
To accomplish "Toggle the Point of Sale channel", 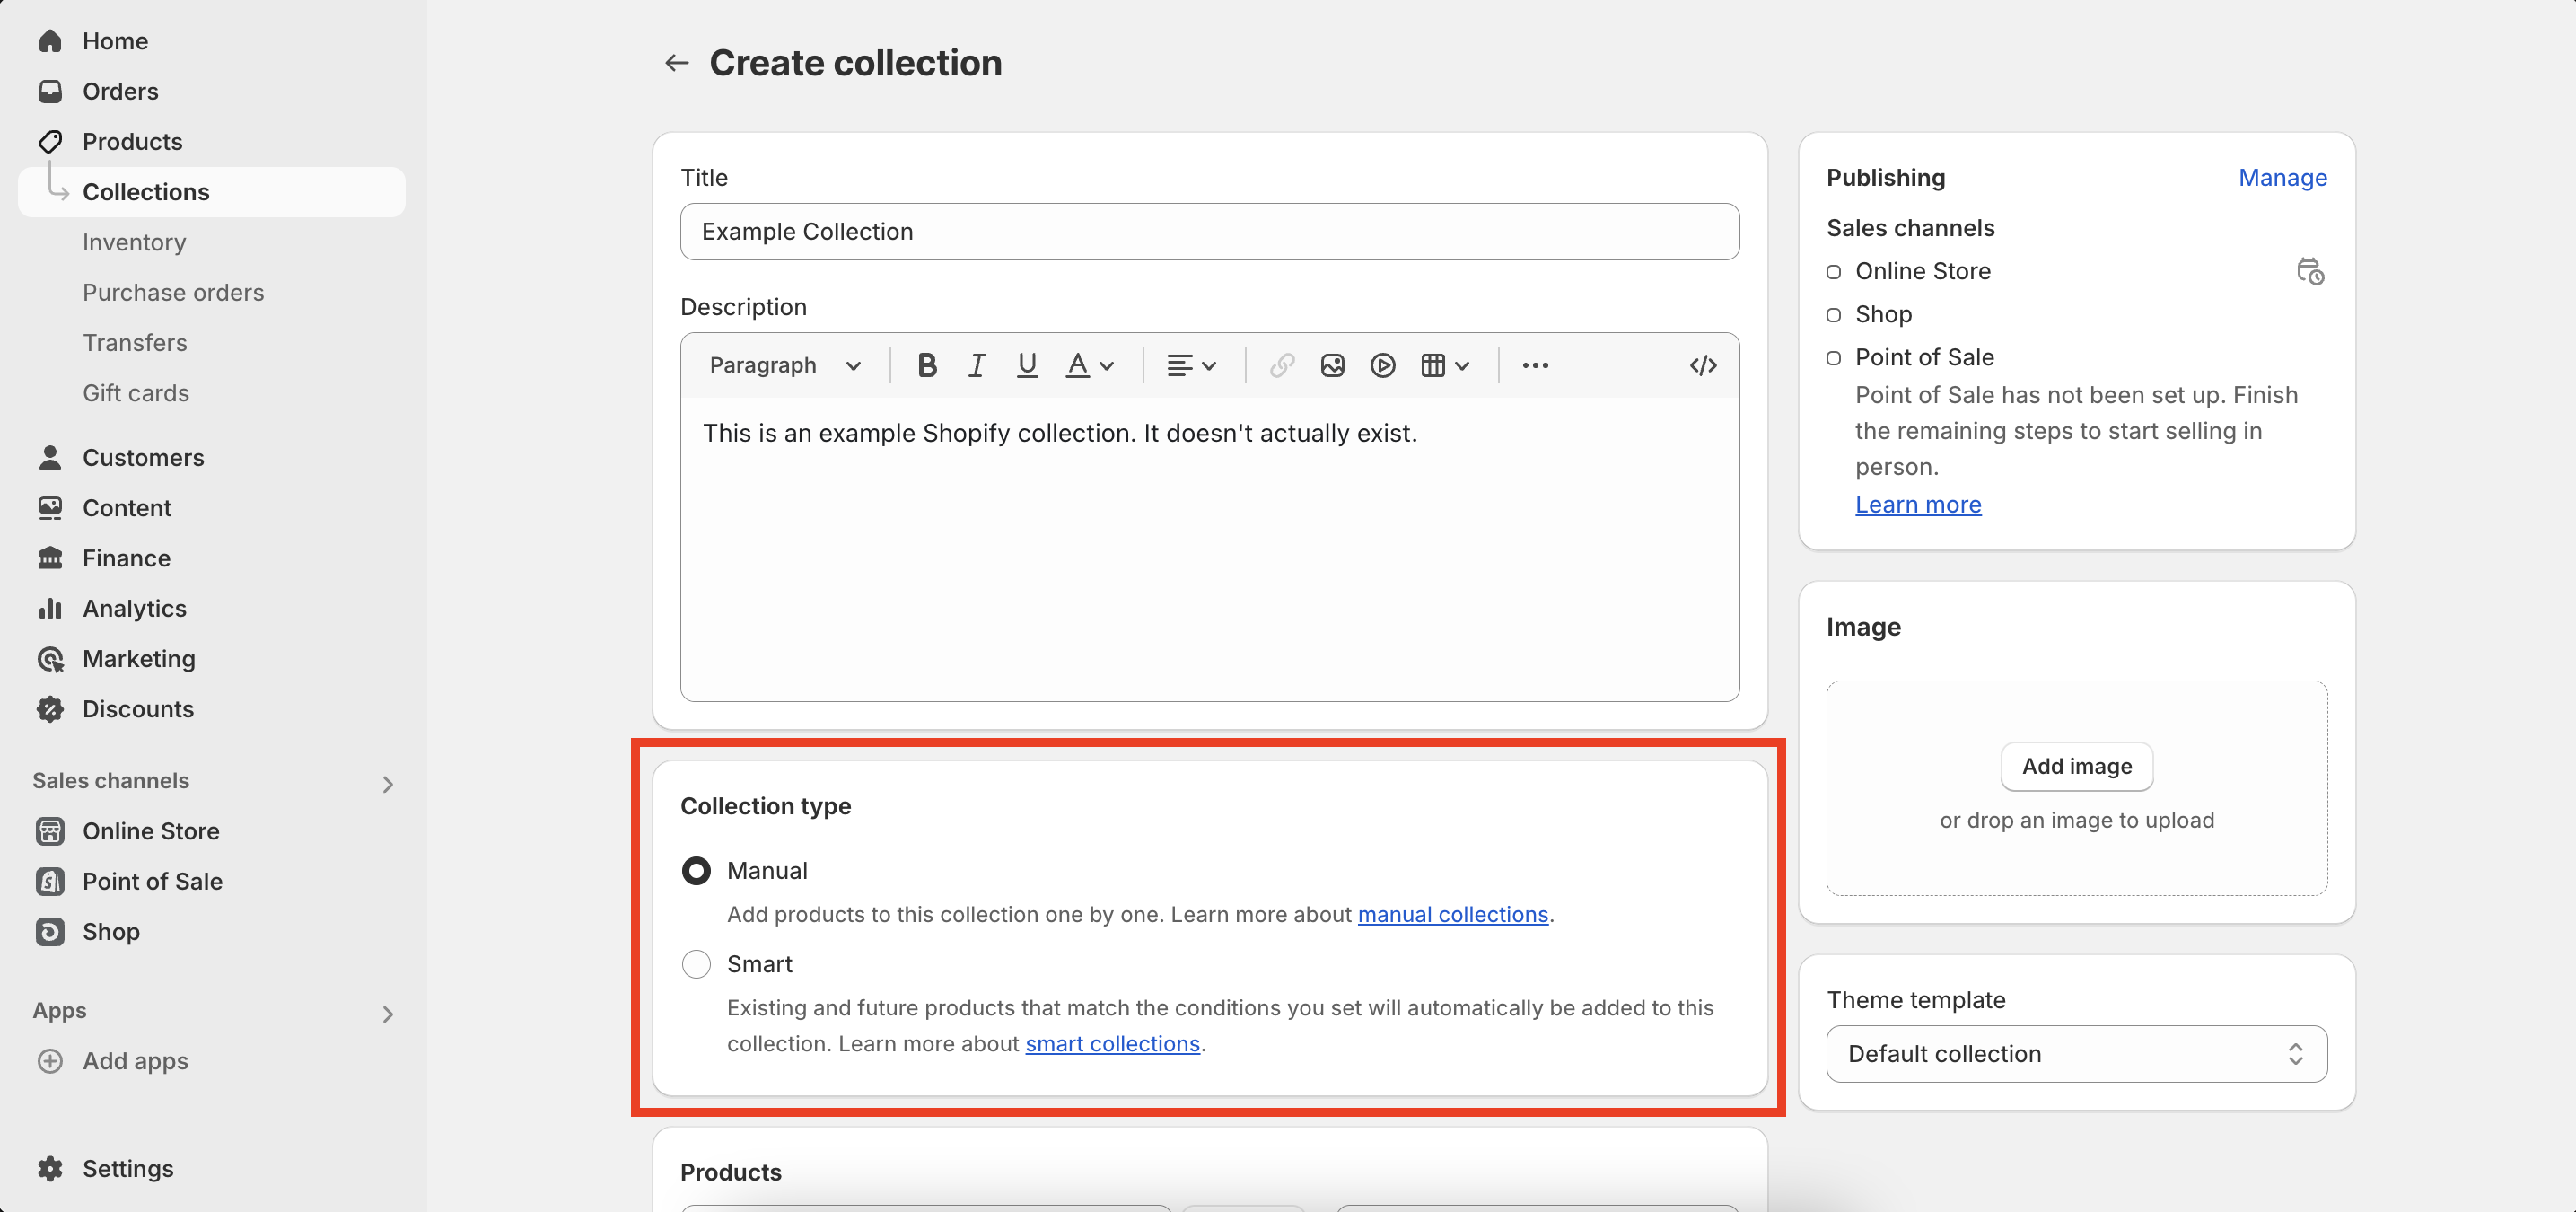I will 1833,358.
